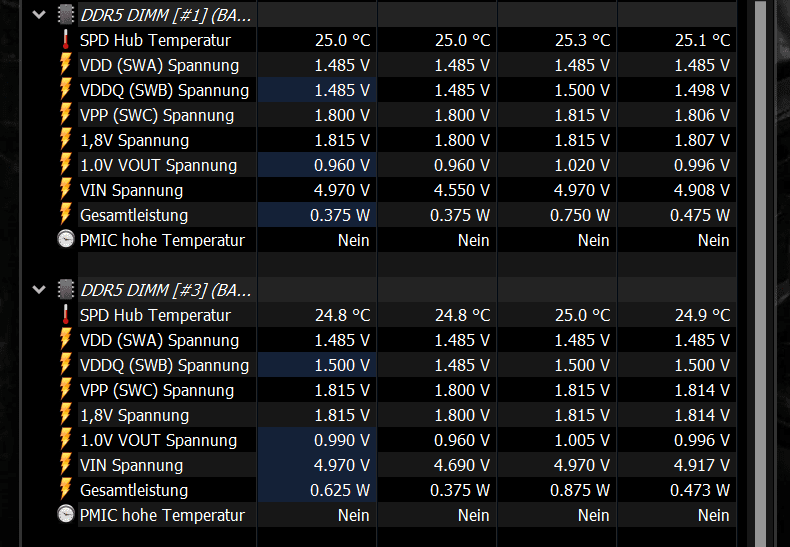This screenshot has height=547, width=790.
Task: Click the lightning icon of DIMM #1 VDD (SWA) Spannung
Action: [65, 65]
